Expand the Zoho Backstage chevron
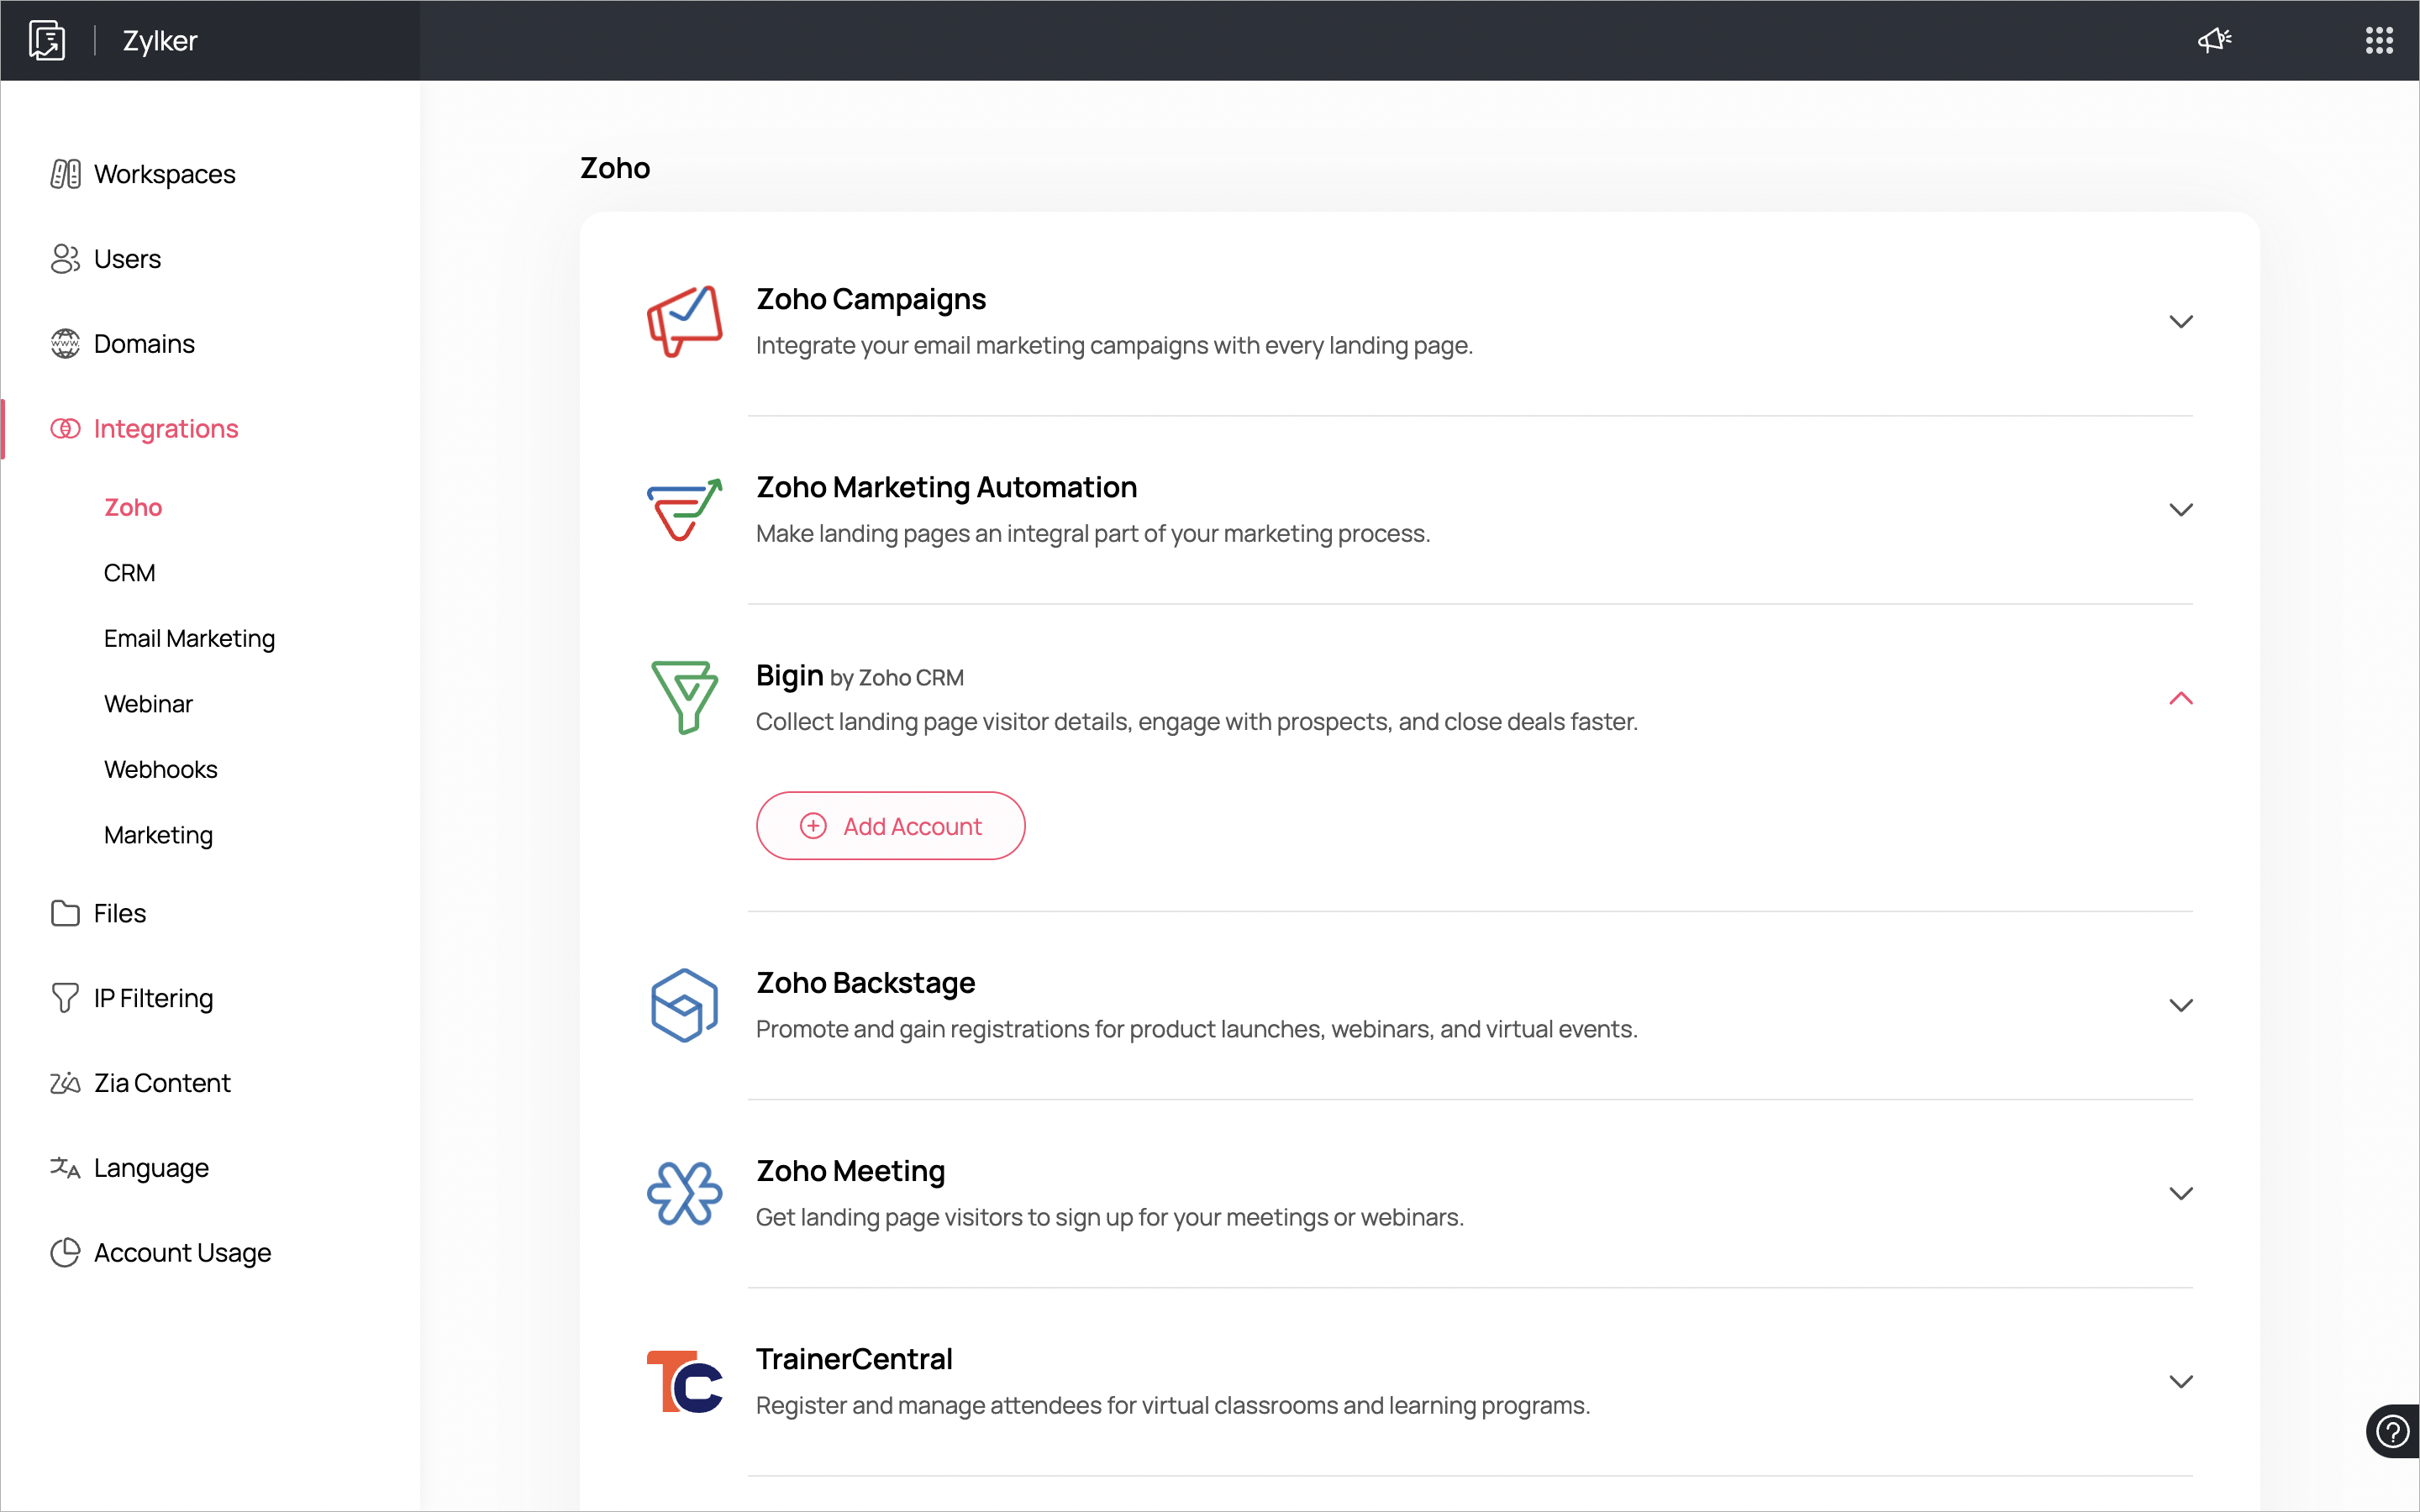This screenshot has width=2420, height=1512. [x=2180, y=1005]
